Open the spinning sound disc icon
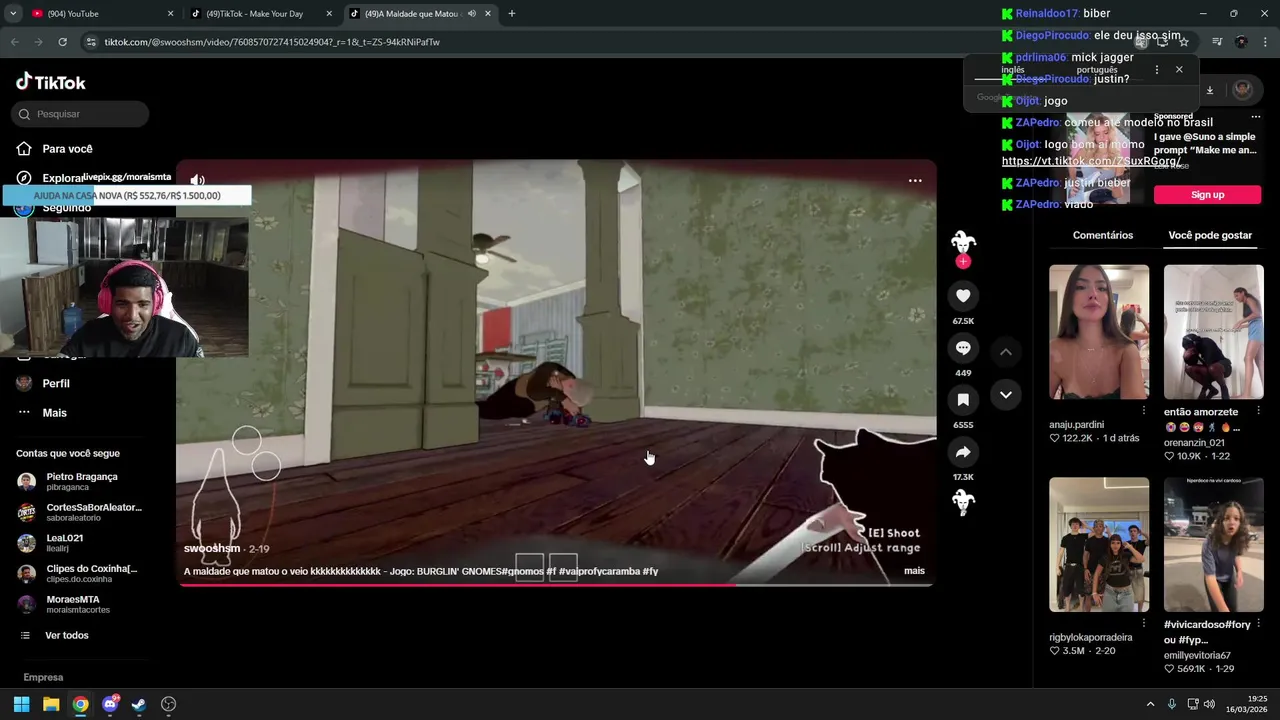This screenshot has width=1280, height=720. pos(963,502)
